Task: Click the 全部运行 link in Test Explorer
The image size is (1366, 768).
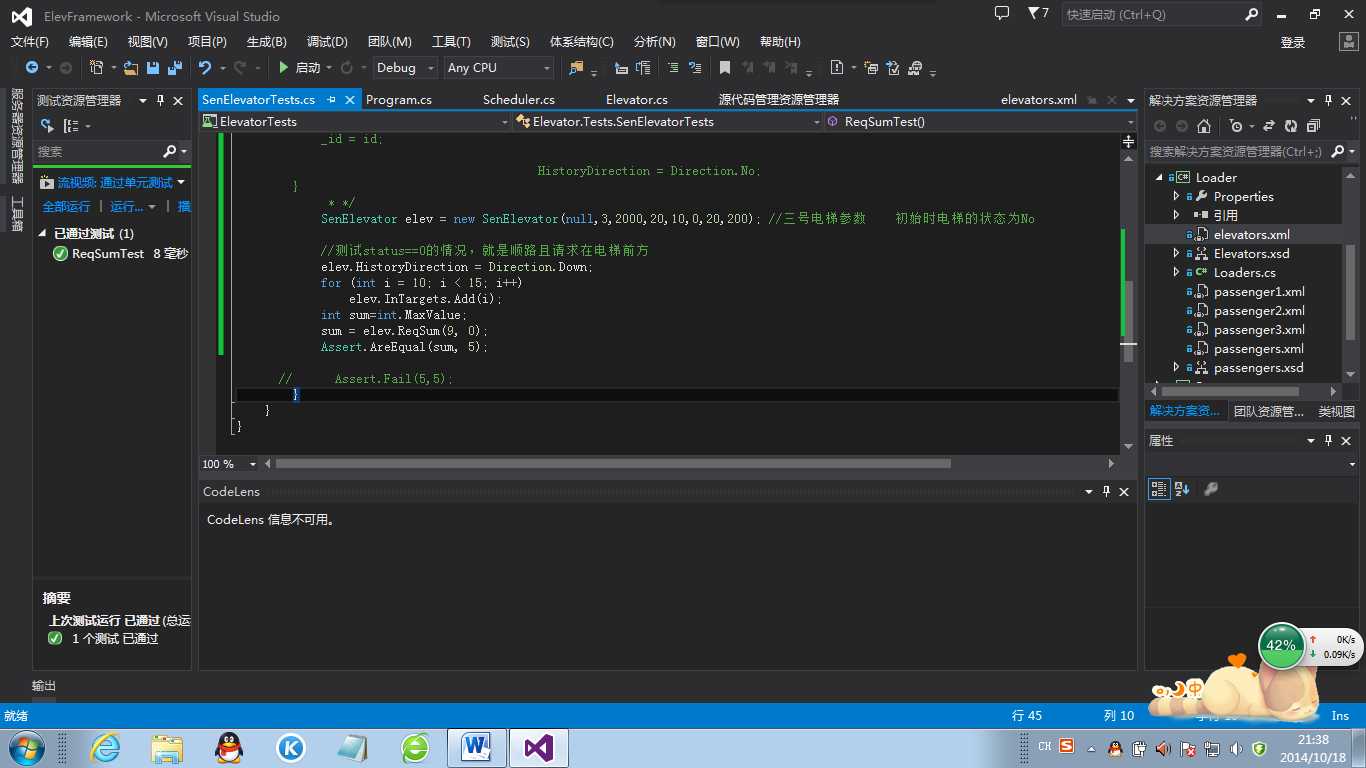Action: tap(66, 207)
